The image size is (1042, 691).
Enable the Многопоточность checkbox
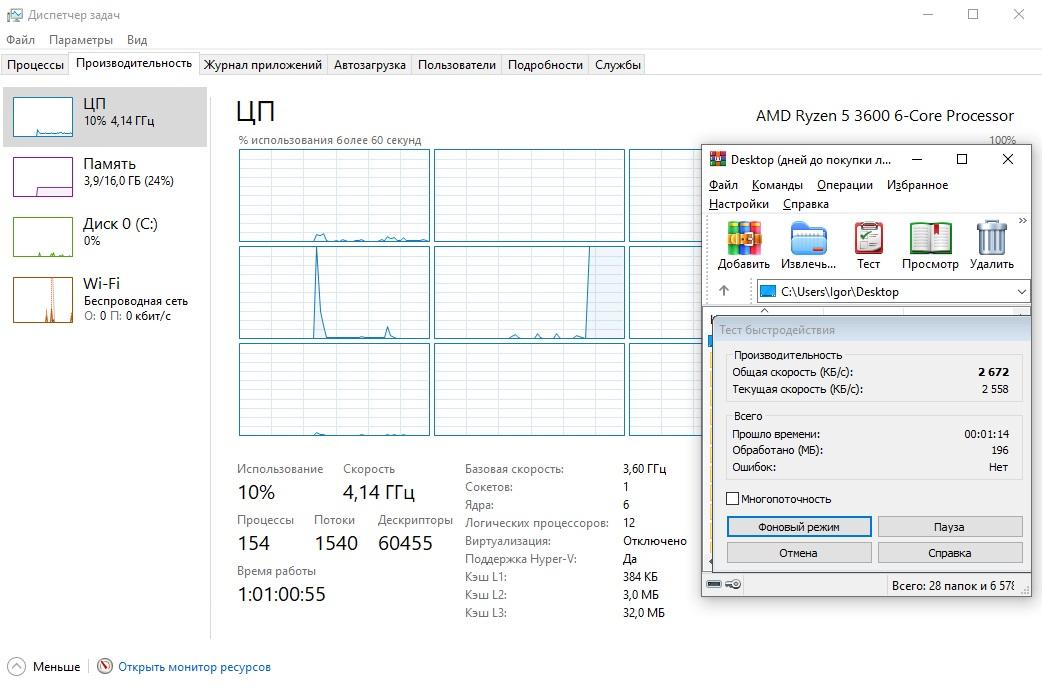(x=732, y=498)
